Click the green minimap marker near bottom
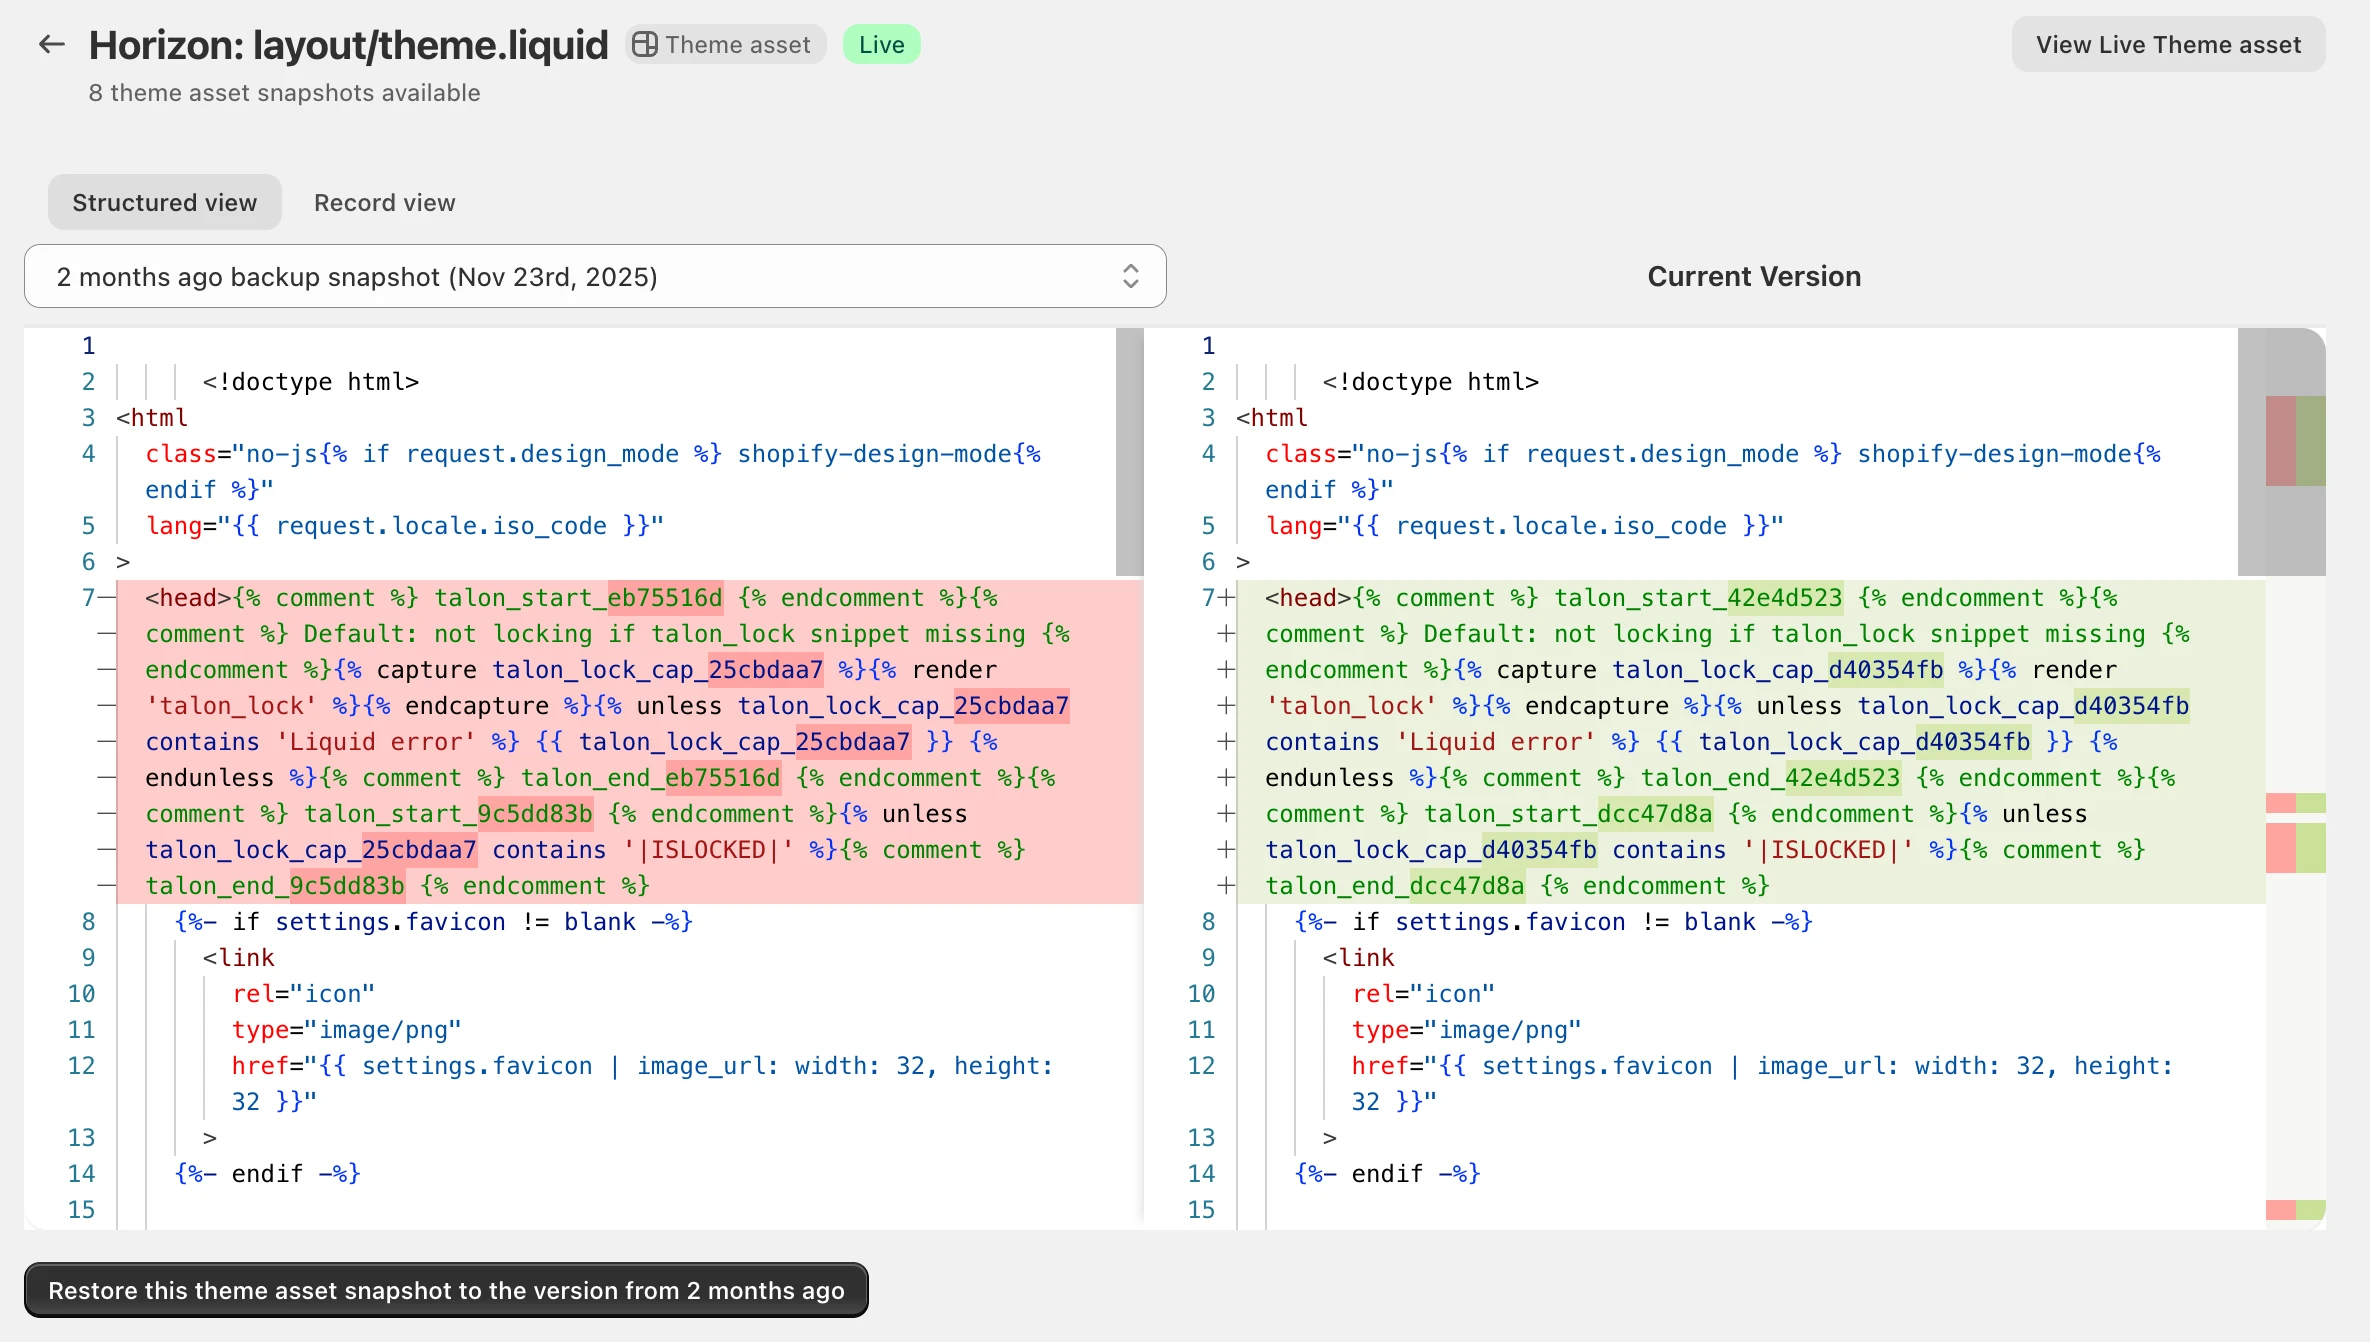The width and height of the screenshot is (2370, 1342). coord(2311,1210)
